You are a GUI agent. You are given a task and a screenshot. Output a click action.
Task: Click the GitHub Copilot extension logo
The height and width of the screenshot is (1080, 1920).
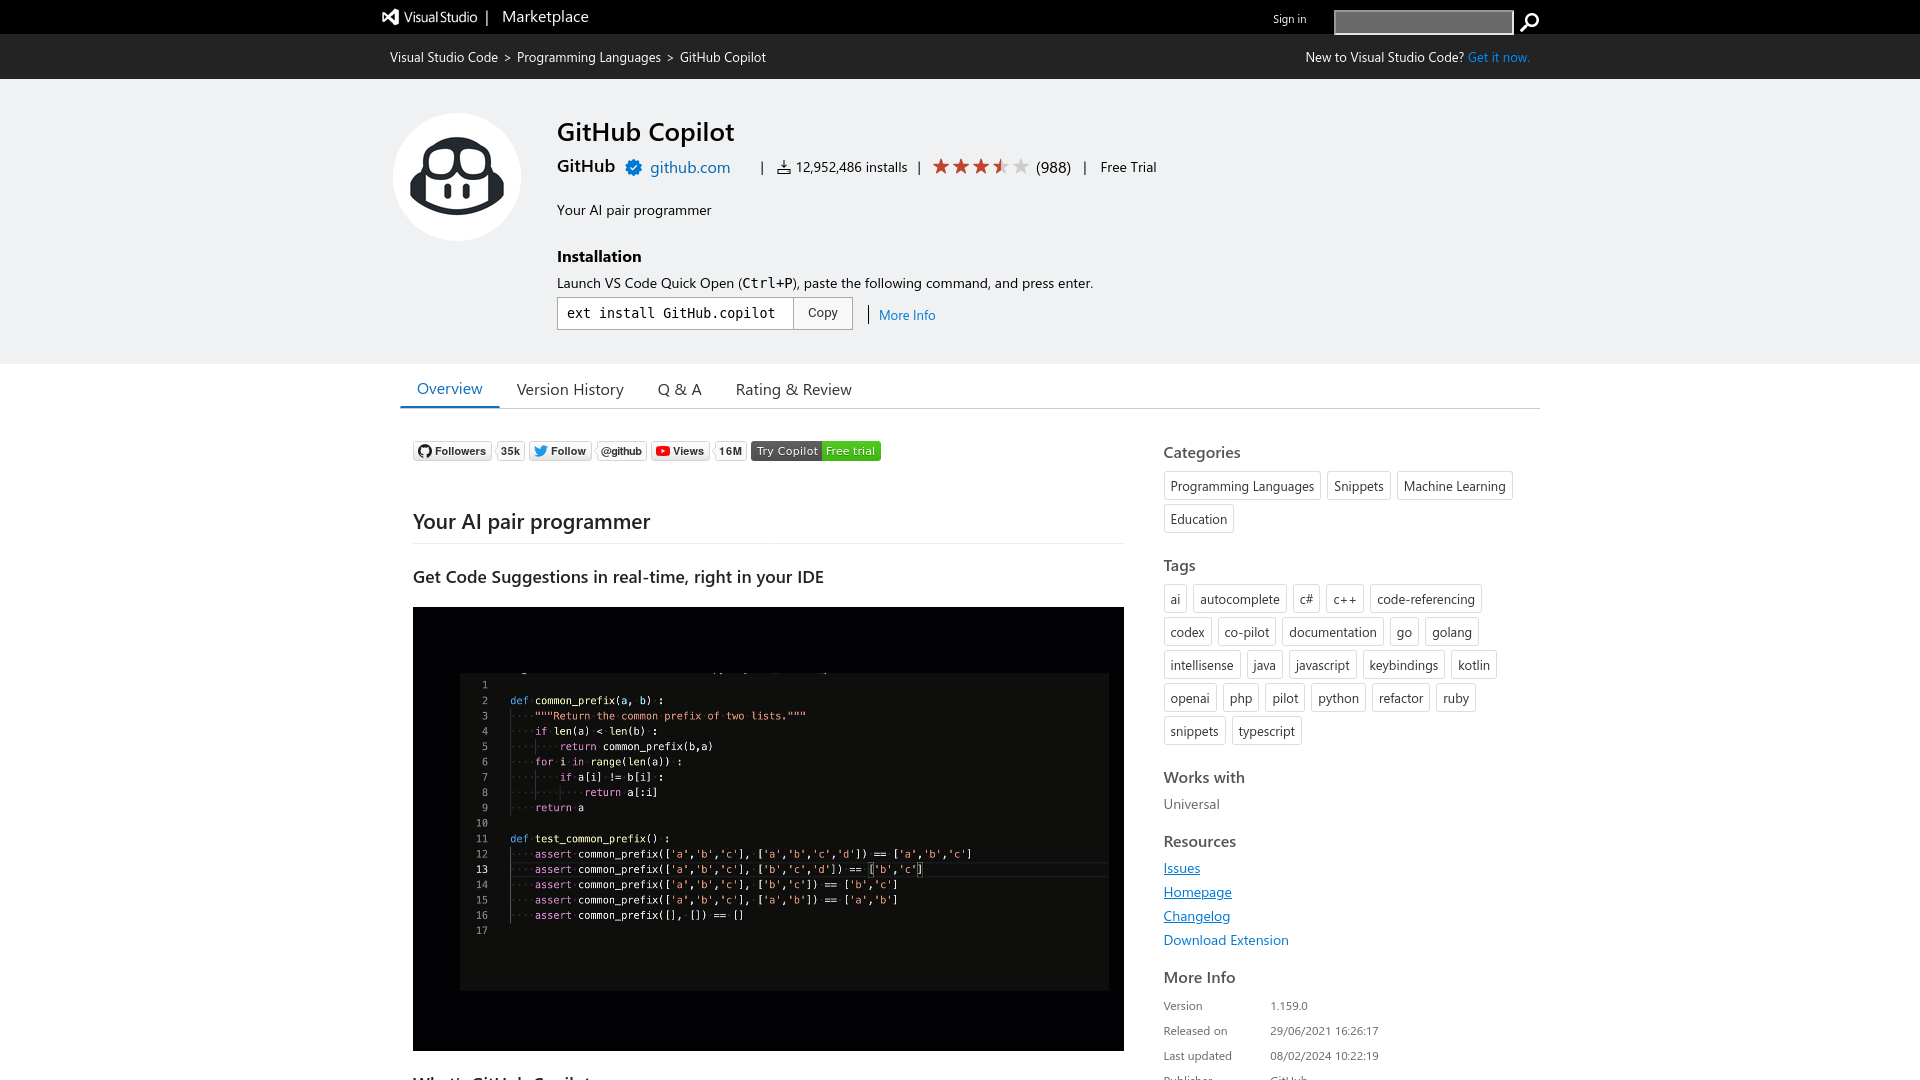click(x=457, y=177)
